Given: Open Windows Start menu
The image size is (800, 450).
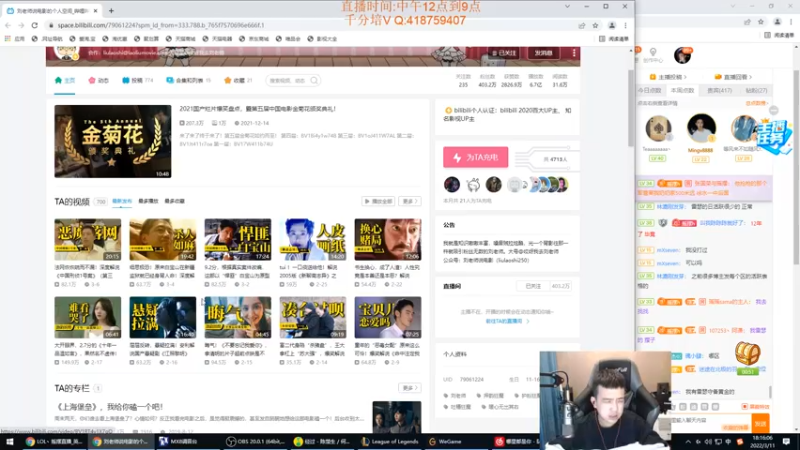Looking at the screenshot, I should click(x=9, y=442).
